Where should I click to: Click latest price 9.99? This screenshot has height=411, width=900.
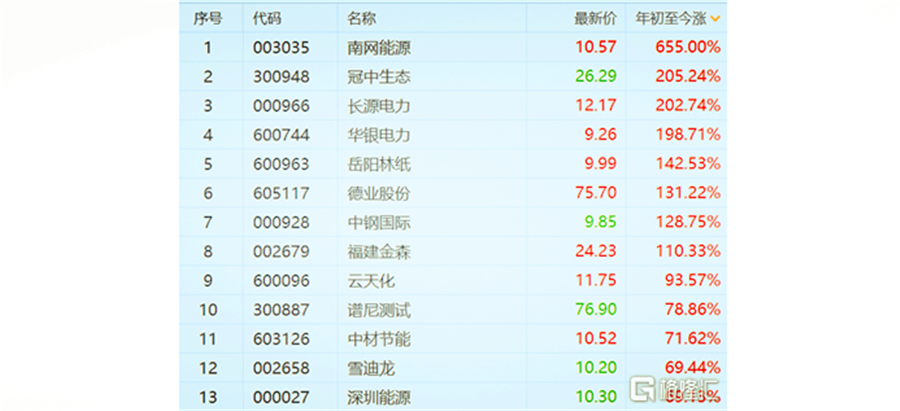pyautogui.click(x=602, y=165)
